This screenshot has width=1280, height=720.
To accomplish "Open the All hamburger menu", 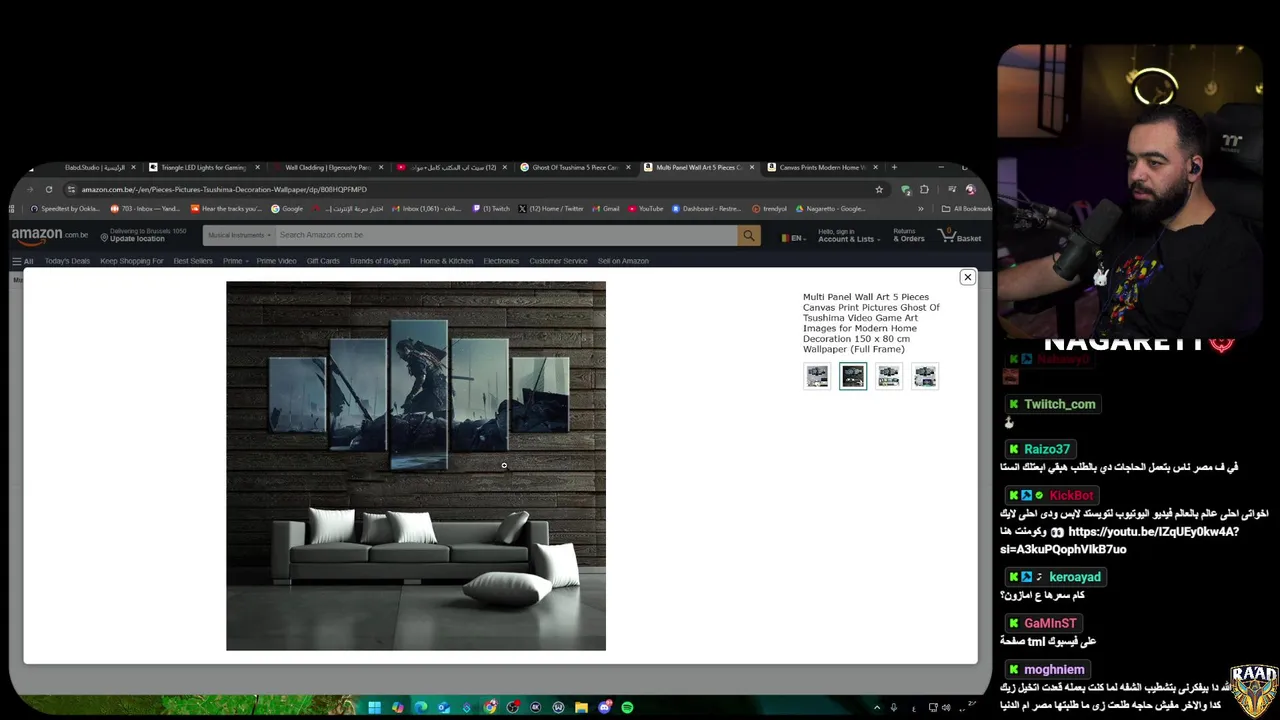I will [23, 261].
